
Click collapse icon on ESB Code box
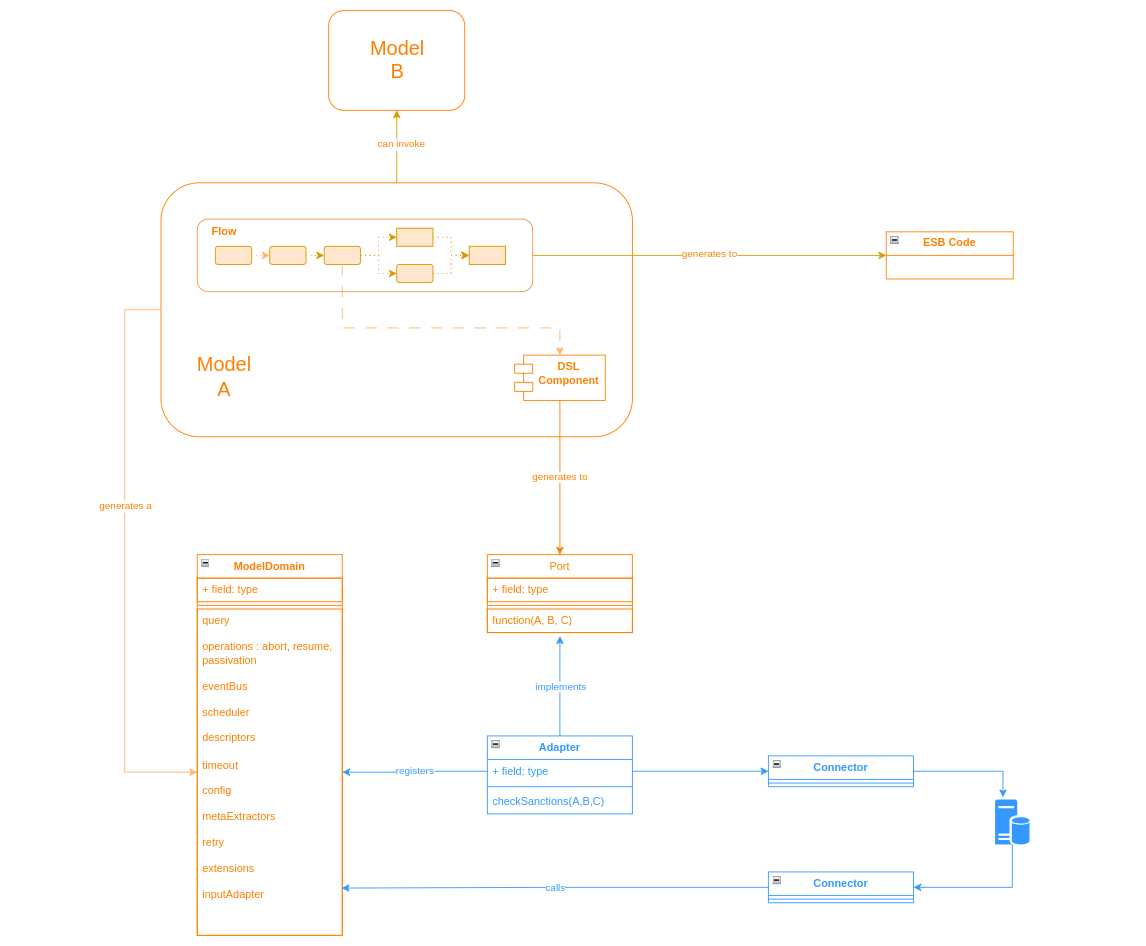point(894,240)
